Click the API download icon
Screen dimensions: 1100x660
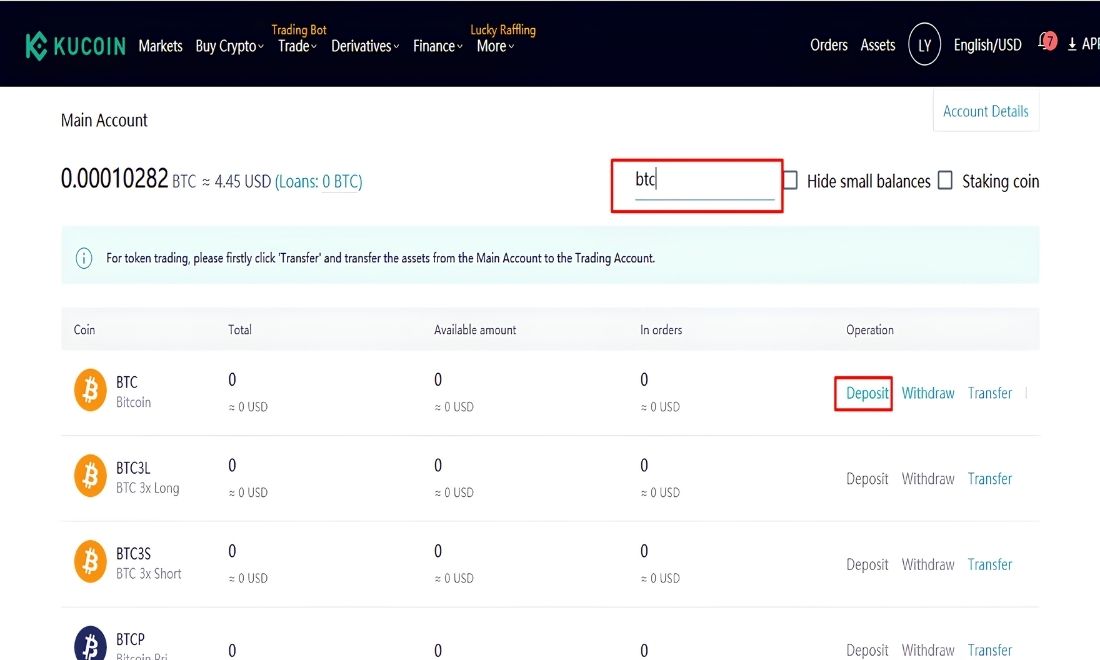click(x=1072, y=44)
